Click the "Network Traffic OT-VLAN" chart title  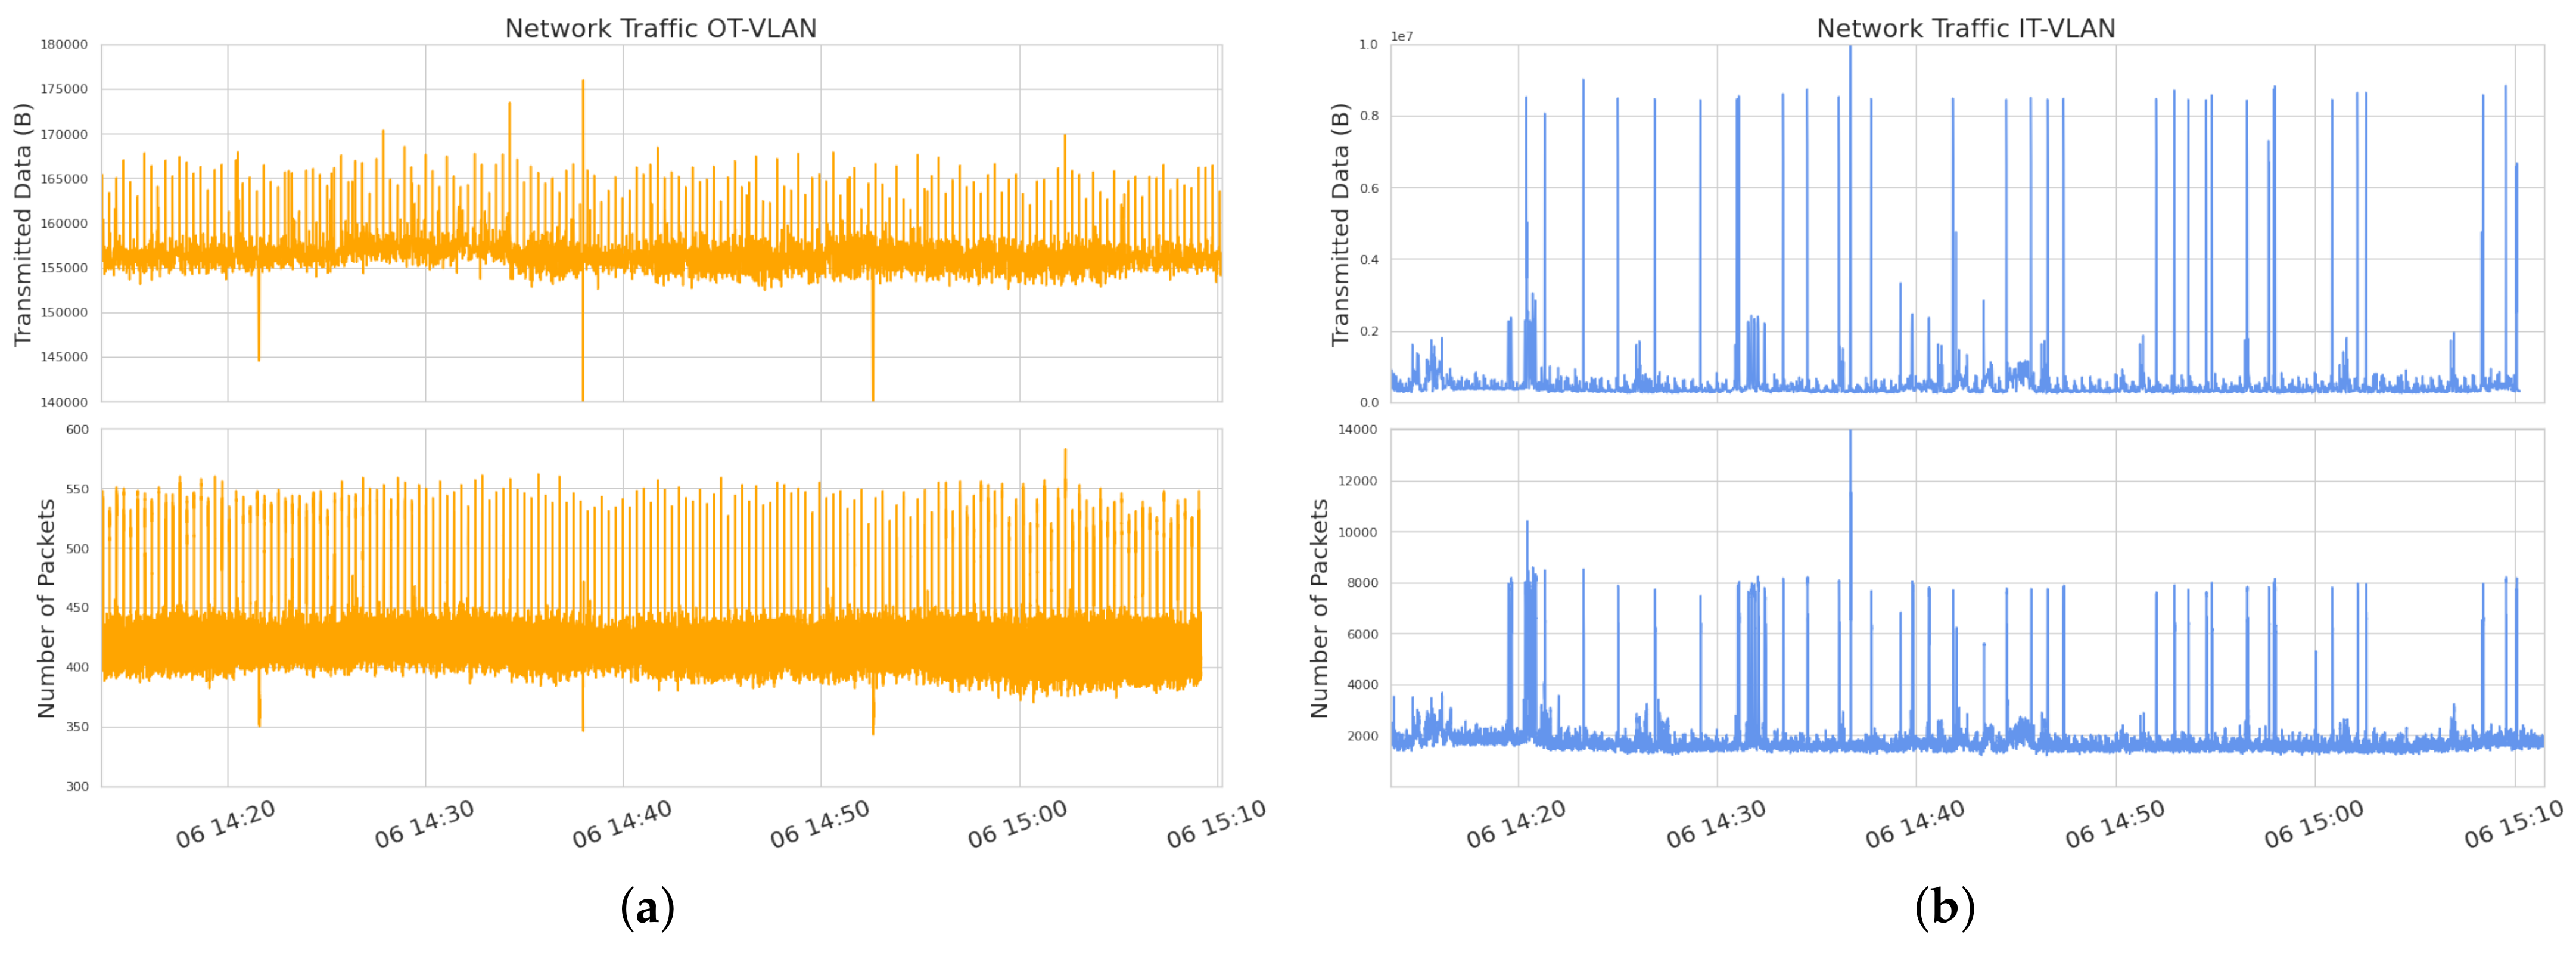660,28
